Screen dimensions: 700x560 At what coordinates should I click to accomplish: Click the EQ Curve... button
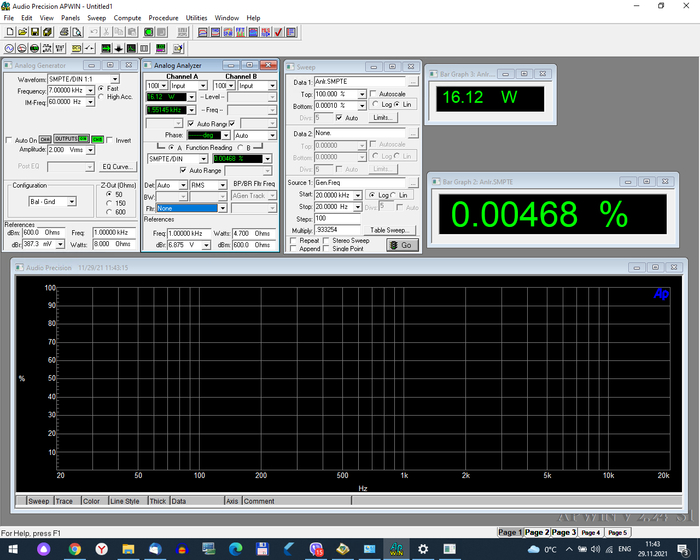tap(118, 167)
